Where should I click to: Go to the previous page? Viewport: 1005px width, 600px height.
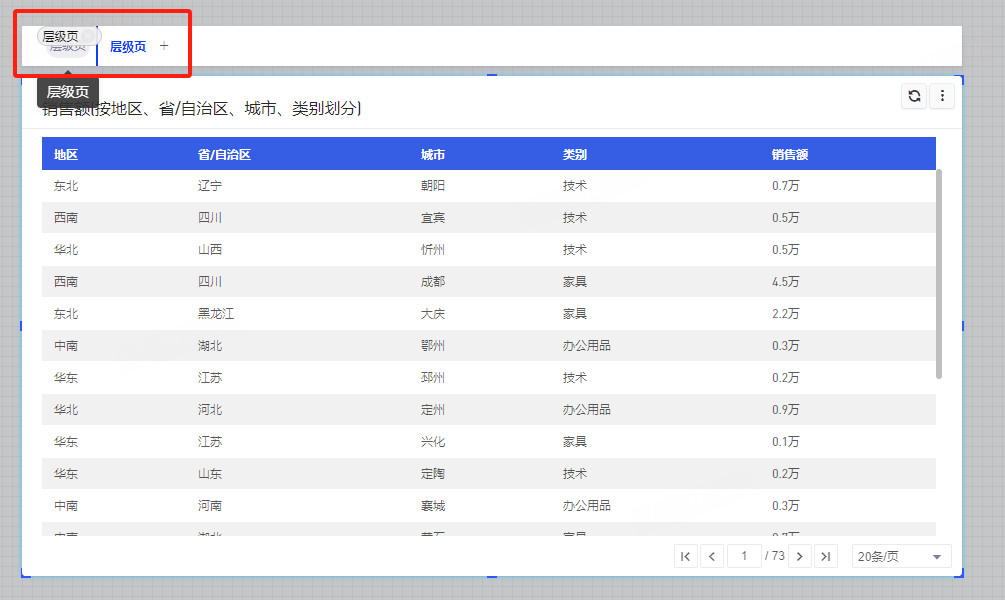(x=712, y=556)
